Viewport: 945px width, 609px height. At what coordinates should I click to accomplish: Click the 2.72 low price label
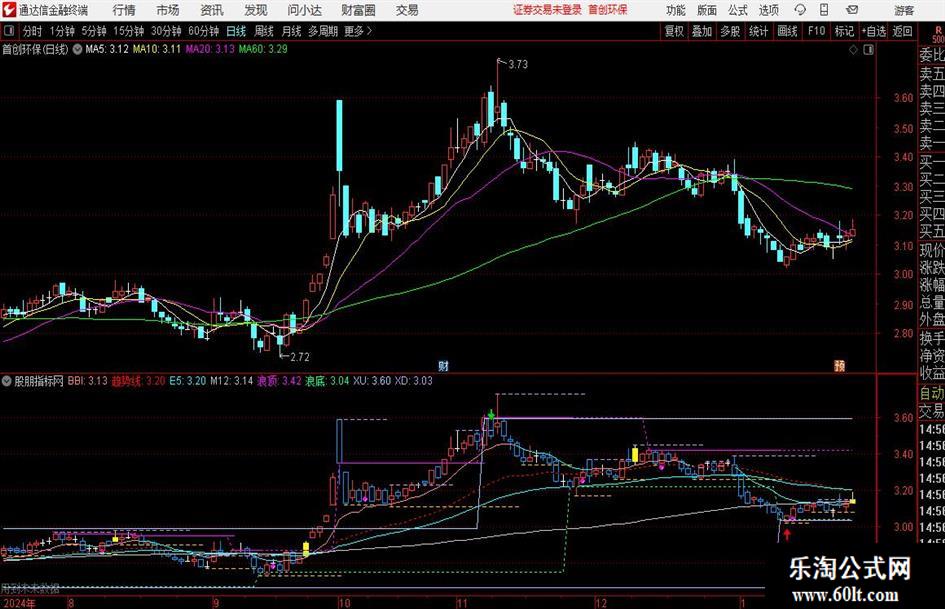tap(300, 357)
